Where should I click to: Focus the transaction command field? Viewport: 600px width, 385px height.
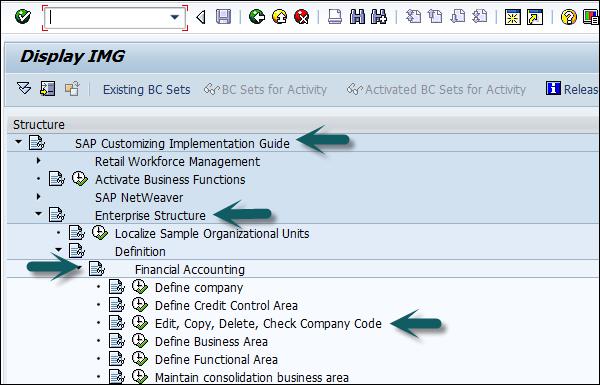point(115,18)
